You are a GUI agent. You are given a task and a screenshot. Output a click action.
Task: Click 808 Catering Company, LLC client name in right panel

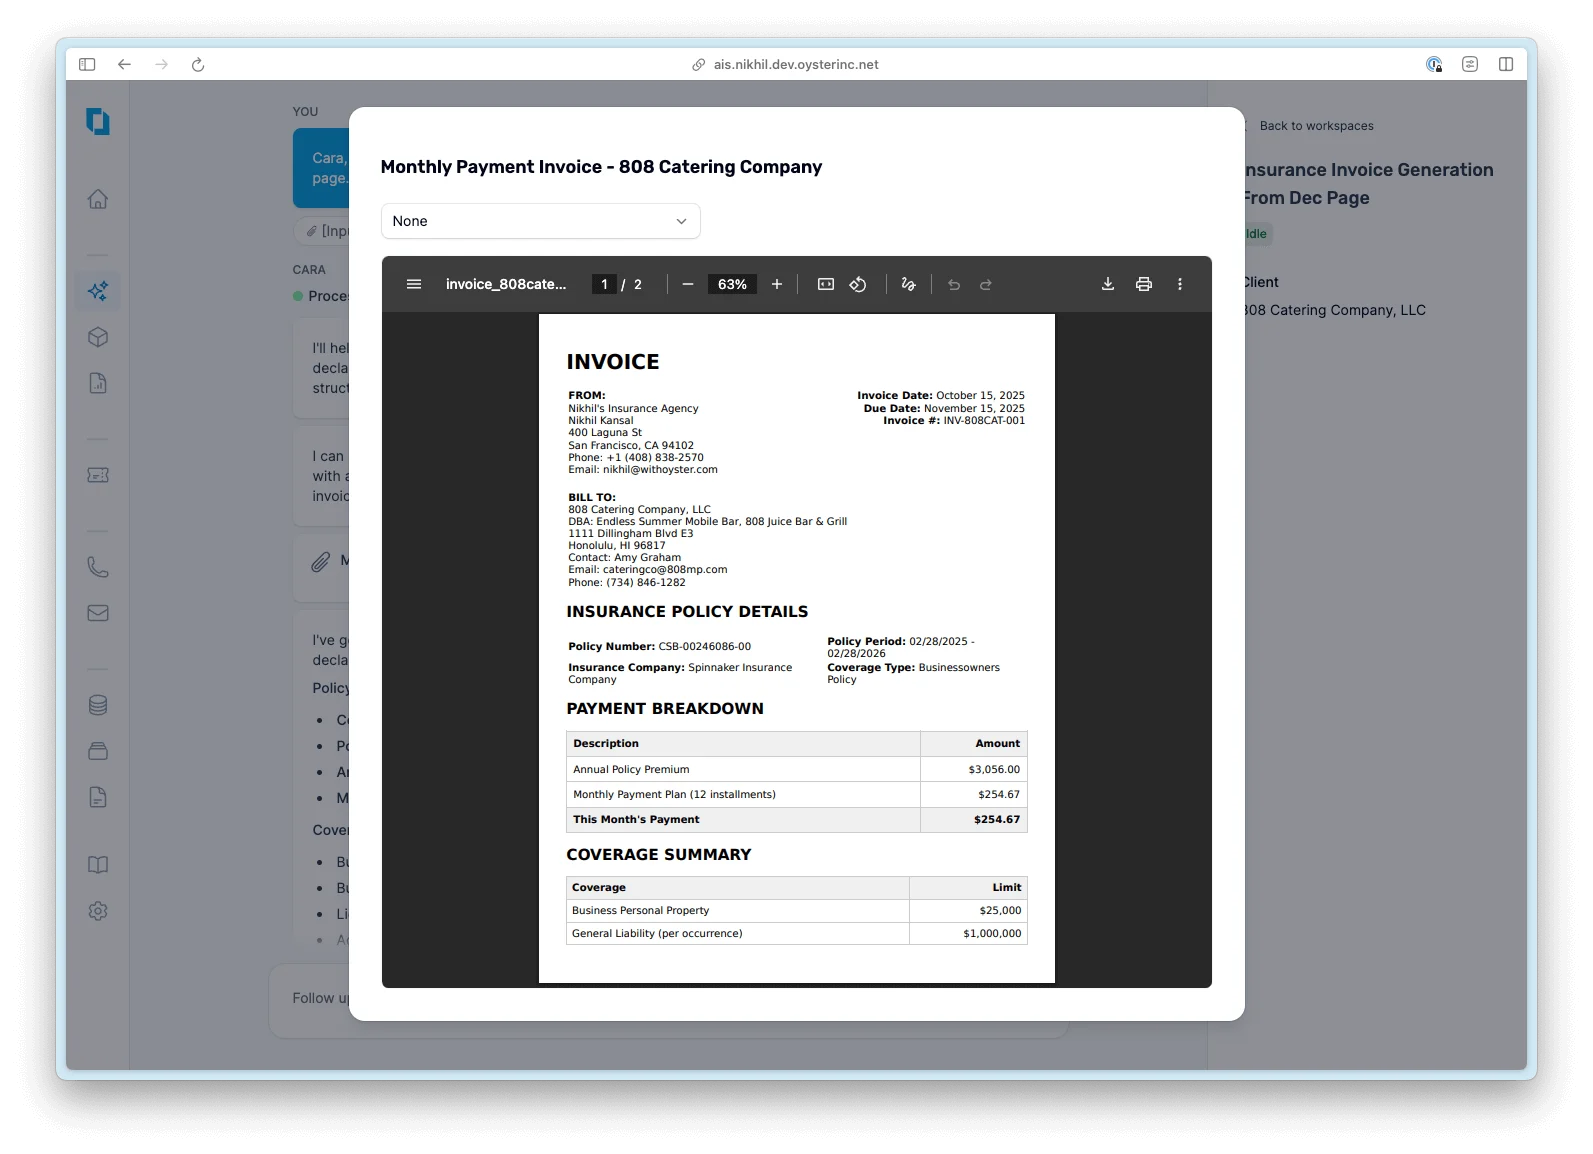(x=1334, y=310)
